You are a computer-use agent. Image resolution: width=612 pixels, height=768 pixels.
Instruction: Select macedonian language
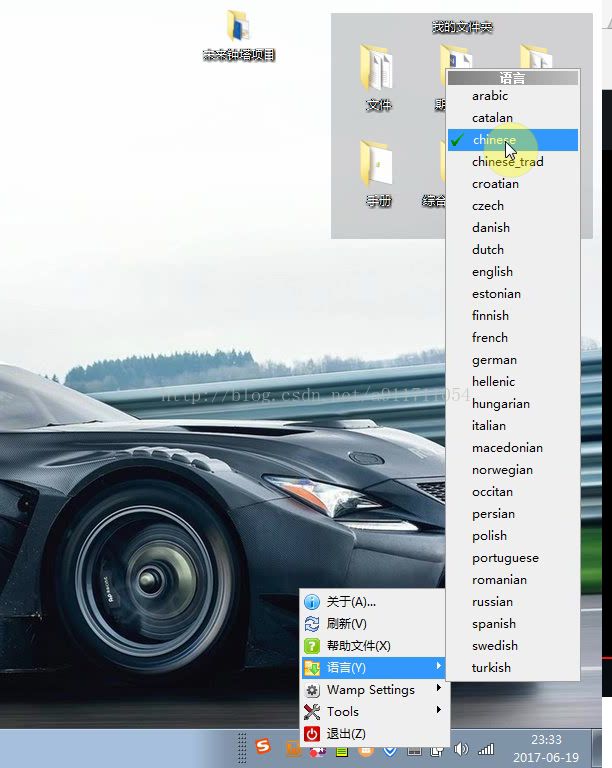513,448
